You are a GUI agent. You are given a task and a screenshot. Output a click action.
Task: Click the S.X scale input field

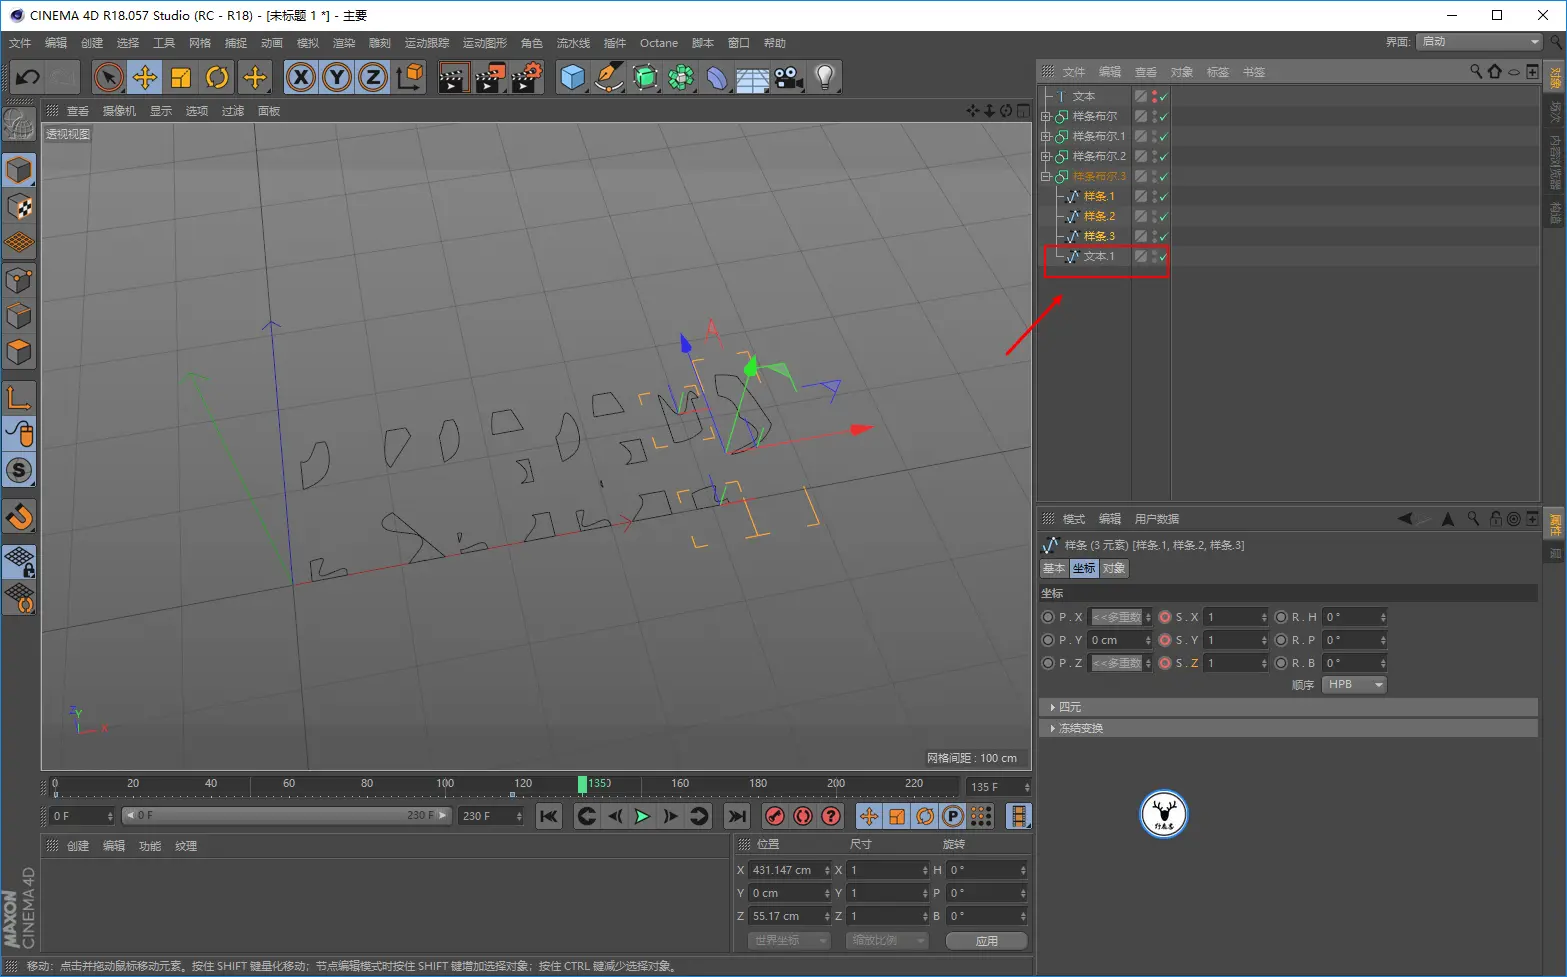[1234, 617]
